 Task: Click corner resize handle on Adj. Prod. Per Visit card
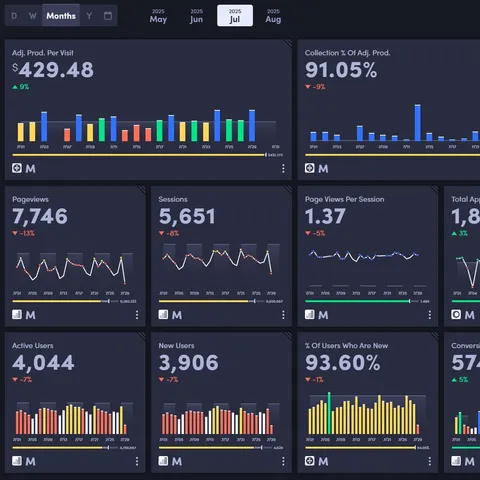point(288,43)
